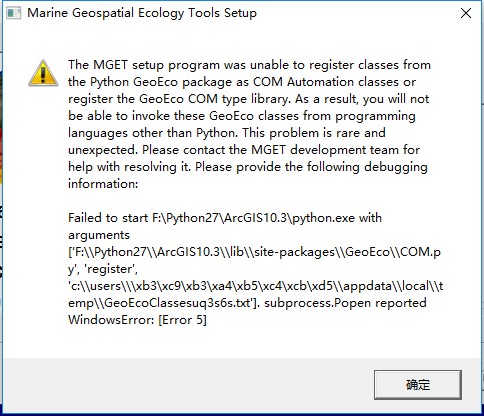Click the line languages other than Python
This screenshot has height=416, width=484.
(x=227, y=133)
